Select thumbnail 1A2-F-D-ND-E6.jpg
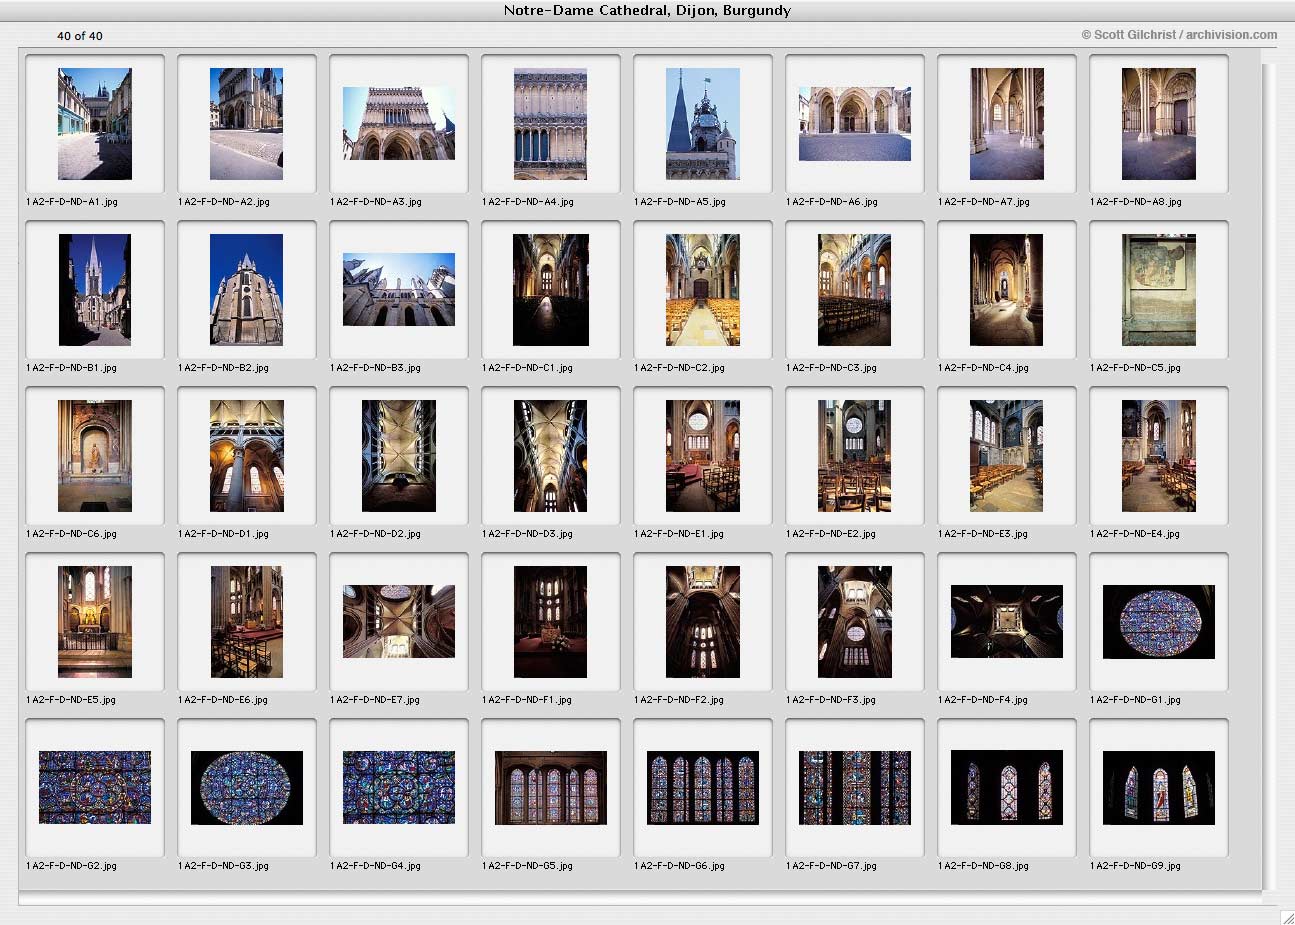 247,622
